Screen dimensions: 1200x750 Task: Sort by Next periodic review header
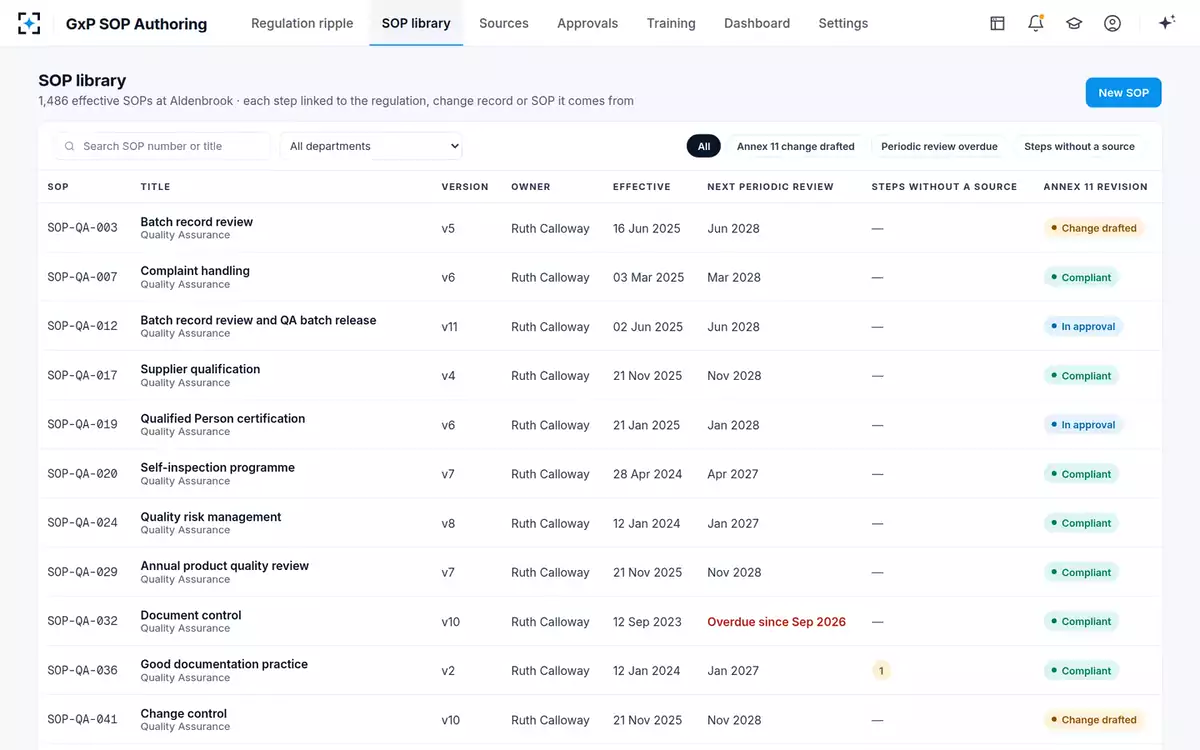point(770,187)
